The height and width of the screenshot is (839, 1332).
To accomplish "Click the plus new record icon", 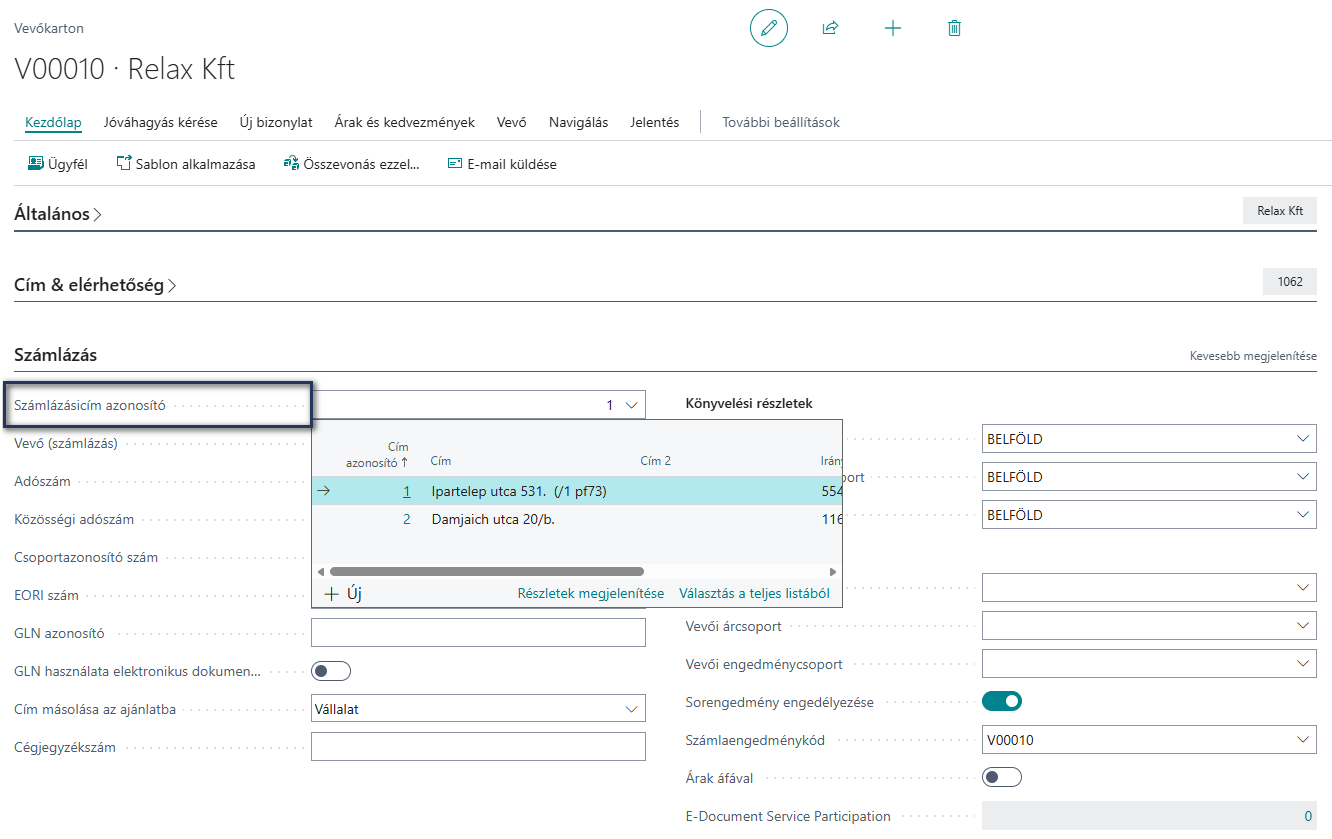I will point(893,28).
